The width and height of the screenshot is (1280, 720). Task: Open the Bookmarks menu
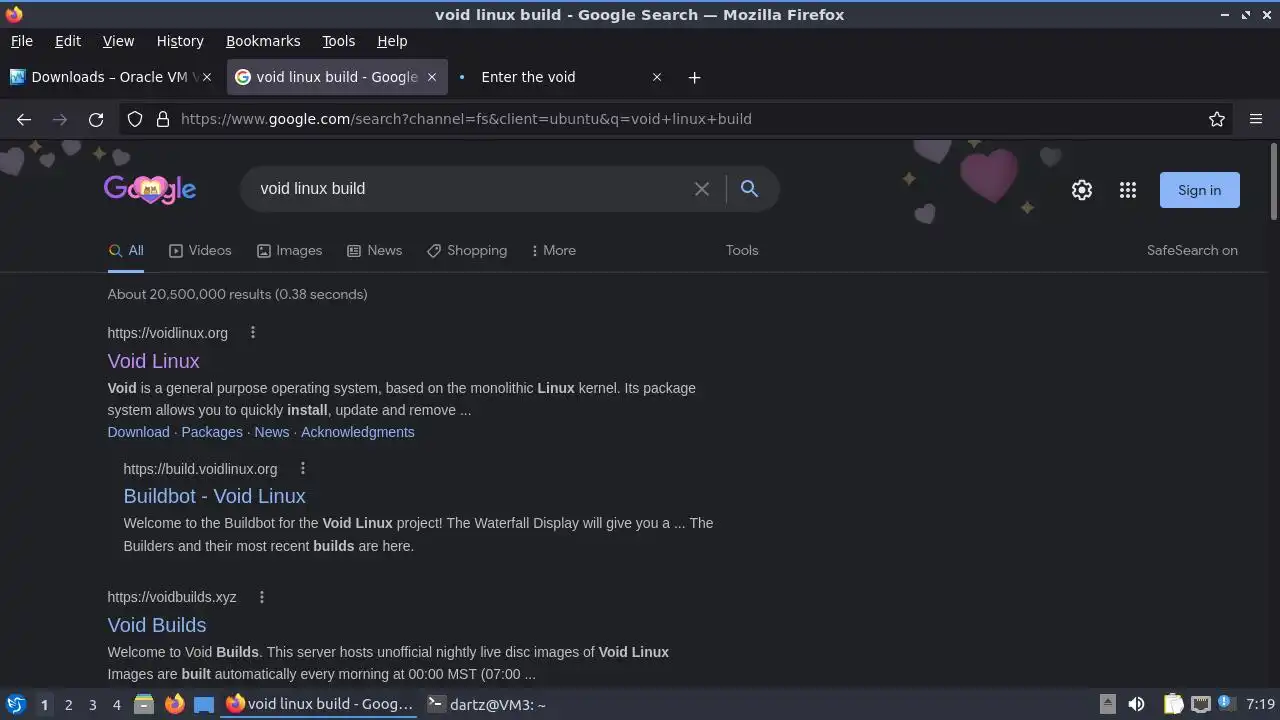[x=263, y=41]
